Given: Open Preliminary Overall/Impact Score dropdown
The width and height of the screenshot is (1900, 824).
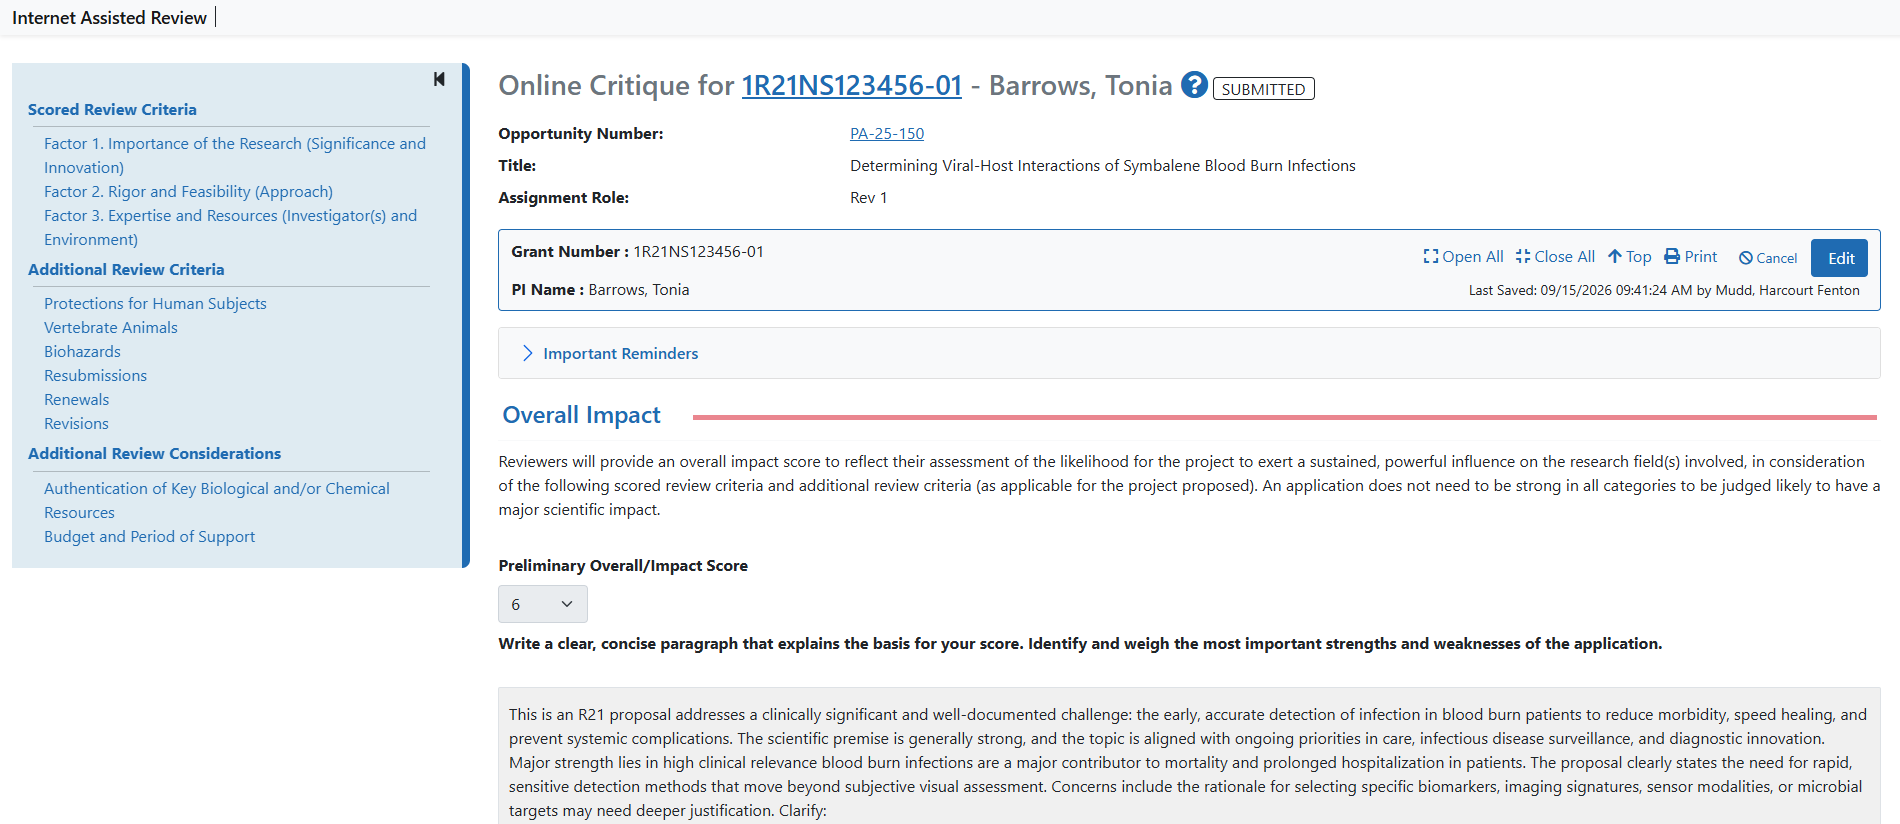Looking at the screenshot, I should tap(543, 604).
